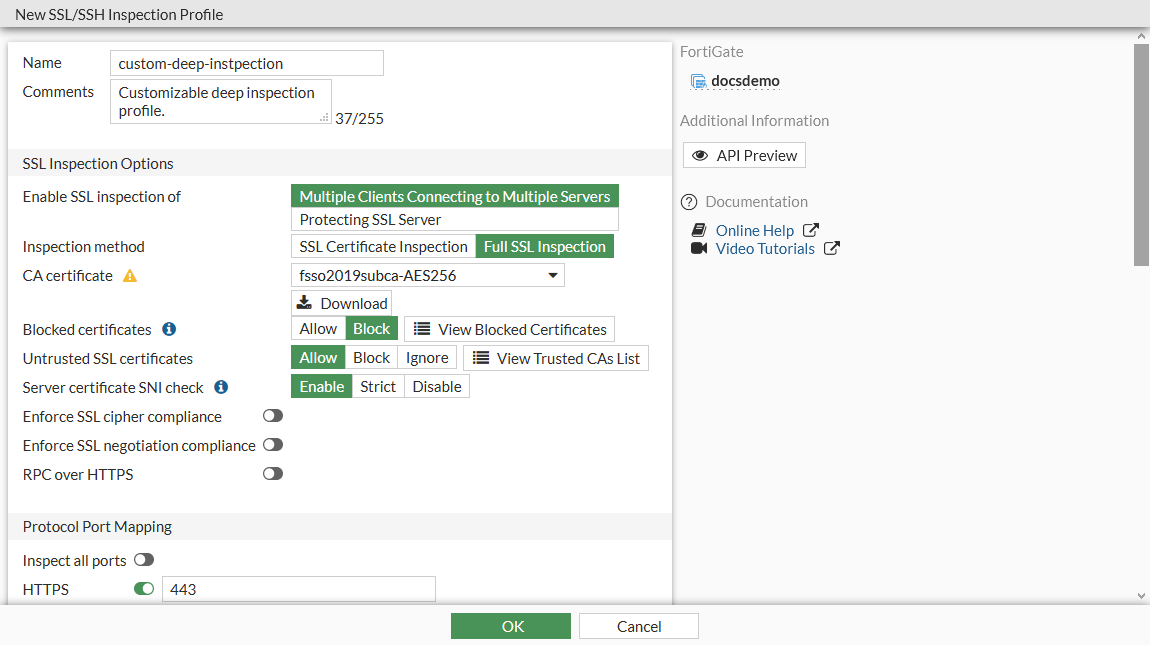Image resolution: width=1150 pixels, height=645 pixels.
Task: Disable the HTTPS protocol toggle
Action: tap(143, 589)
